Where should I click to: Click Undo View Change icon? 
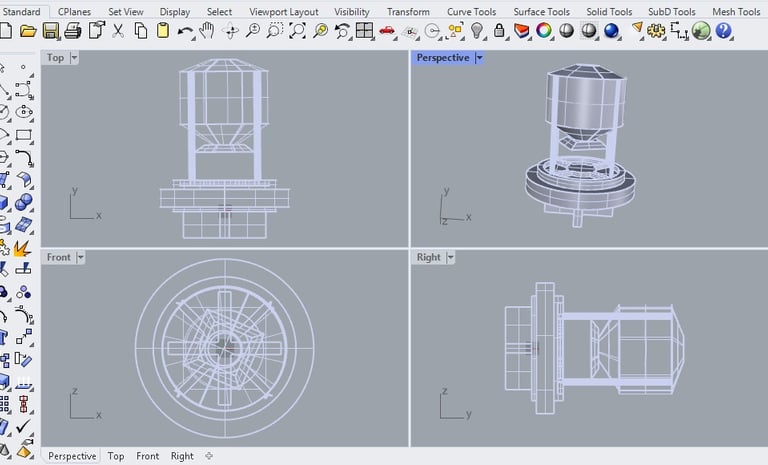(x=342, y=31)
